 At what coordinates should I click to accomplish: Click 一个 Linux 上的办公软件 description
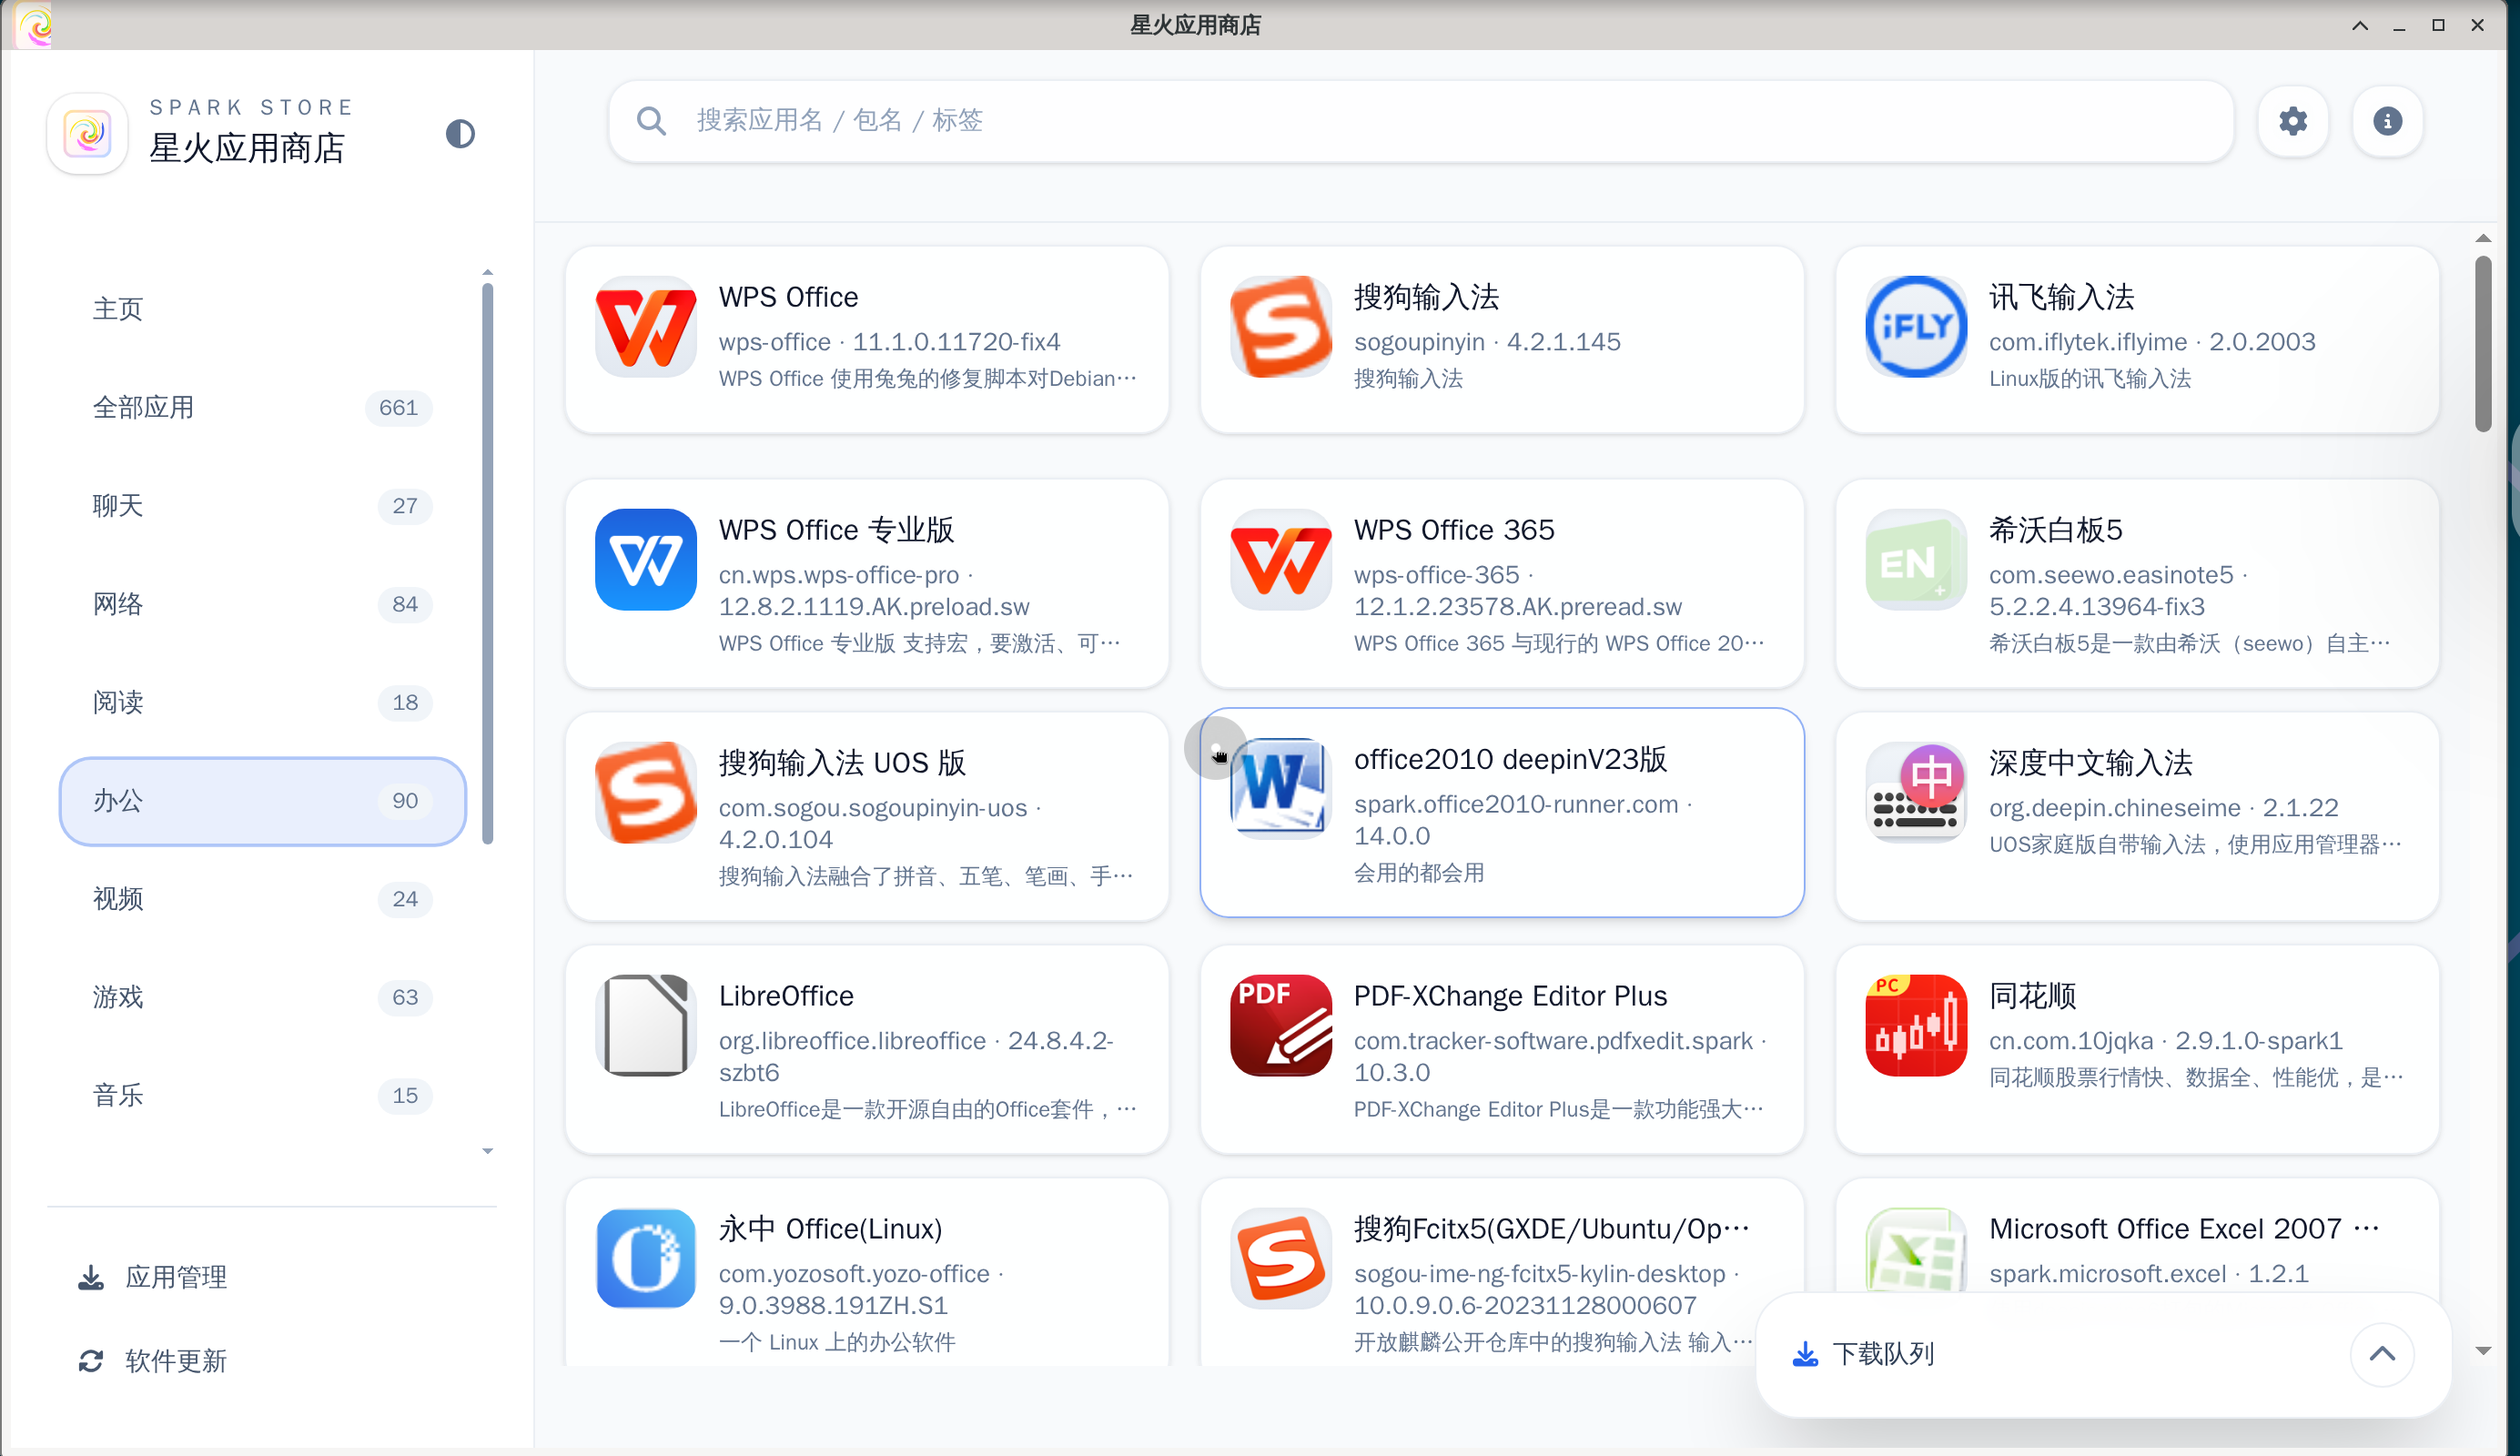pos(836,1342)
